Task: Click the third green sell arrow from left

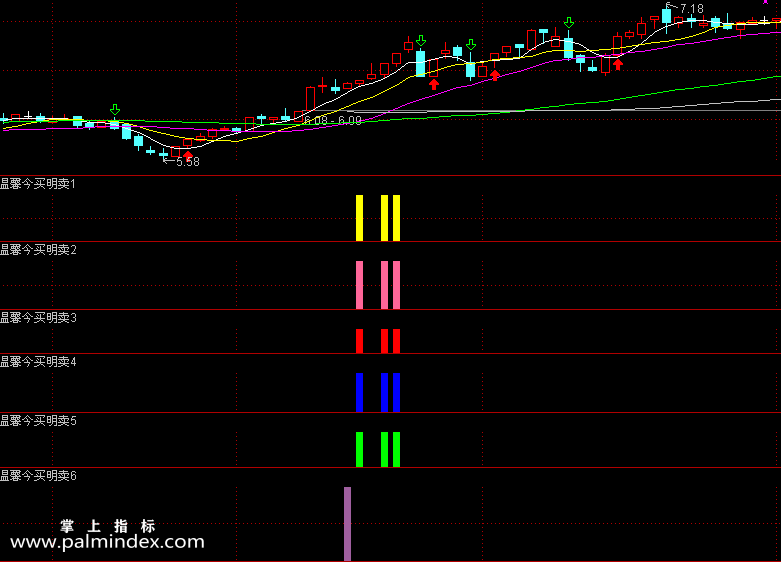Action: (x=471, y=45)
